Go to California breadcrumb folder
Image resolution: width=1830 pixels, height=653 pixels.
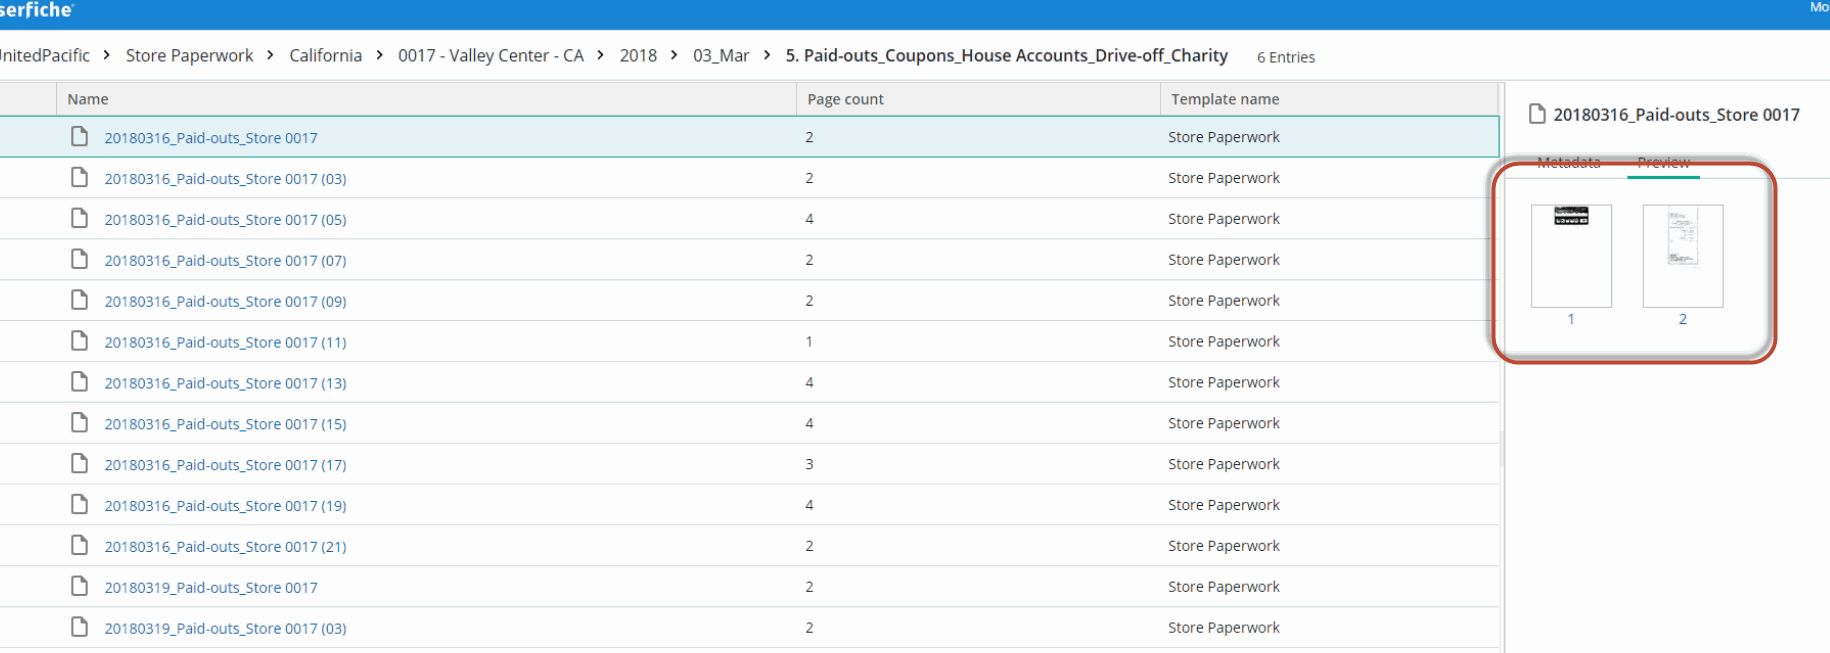[325, 56]
